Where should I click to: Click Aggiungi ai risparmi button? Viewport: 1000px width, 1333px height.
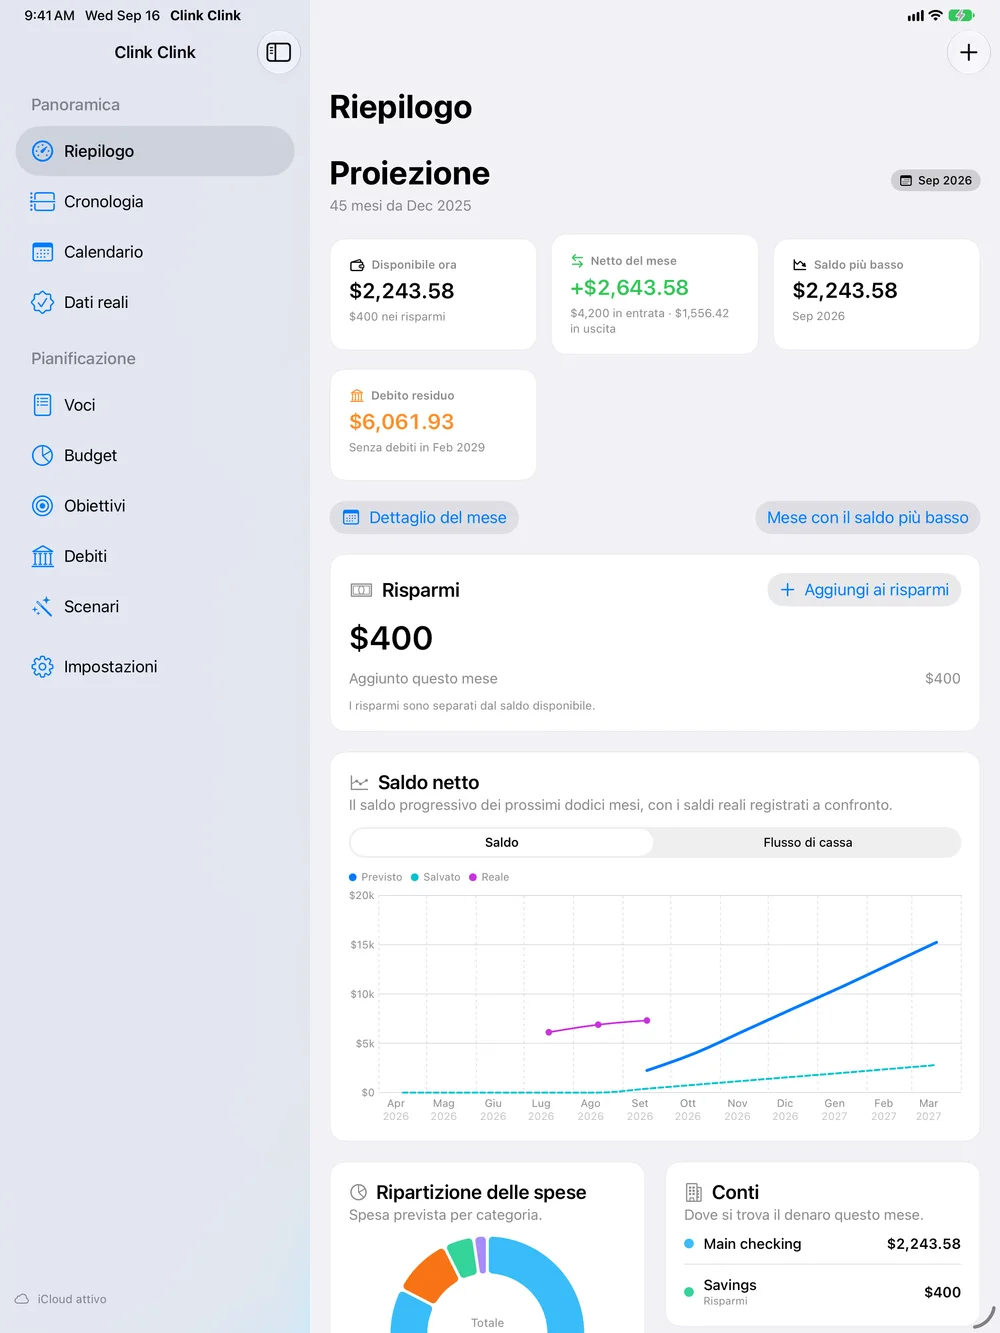click(864, 590)
